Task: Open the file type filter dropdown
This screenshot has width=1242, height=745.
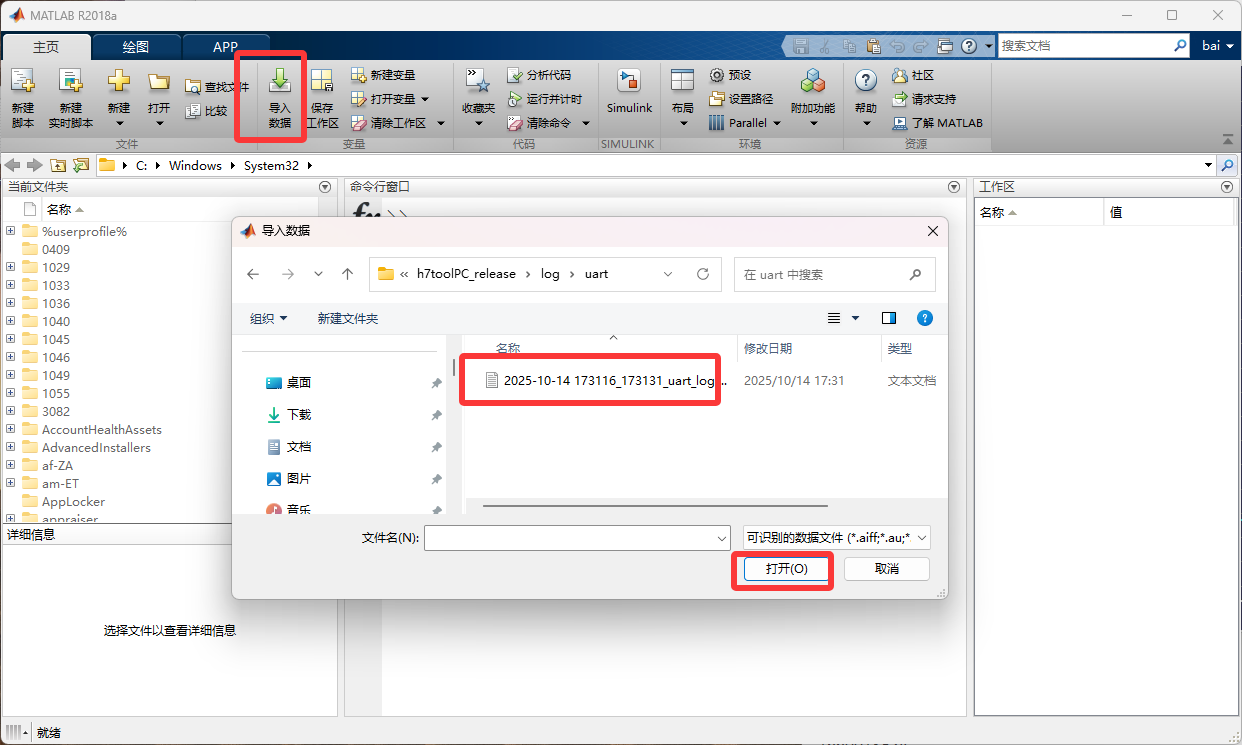Action: pos(837,538)
